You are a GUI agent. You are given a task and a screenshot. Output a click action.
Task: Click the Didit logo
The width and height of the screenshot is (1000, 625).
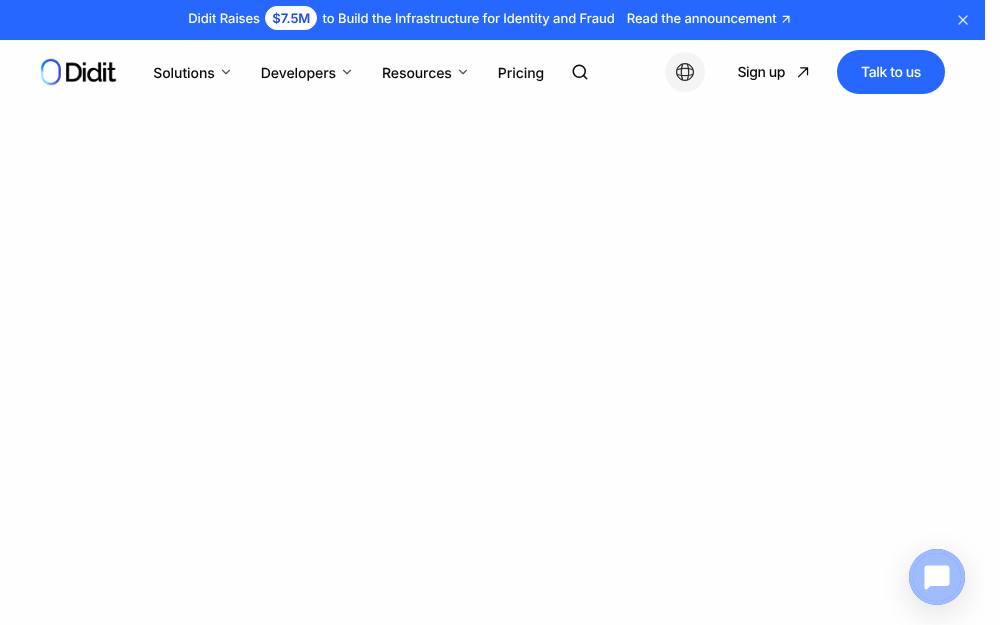pyautogui.click(x=78, y=72)
